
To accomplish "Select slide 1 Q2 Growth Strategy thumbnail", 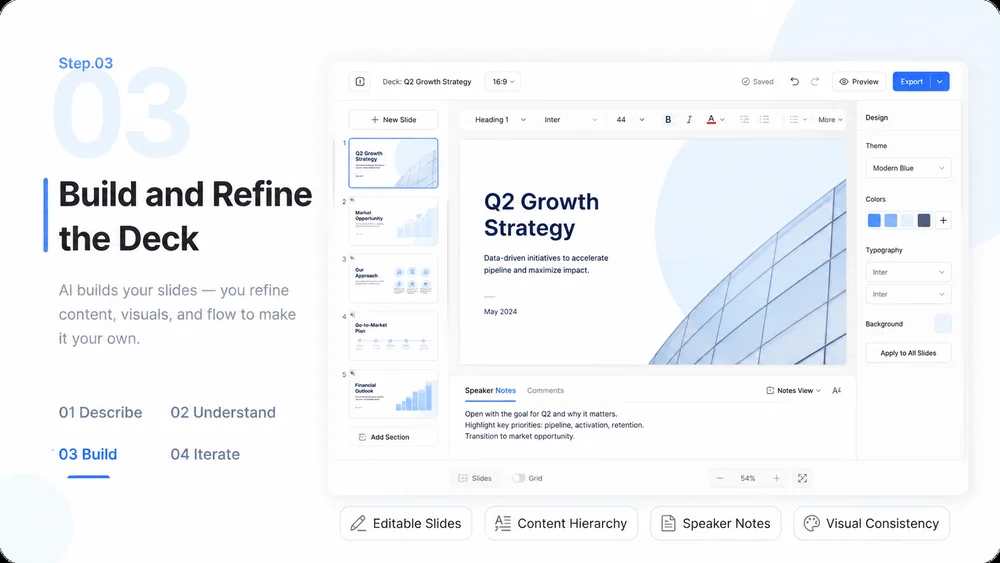I will (393, 163).
